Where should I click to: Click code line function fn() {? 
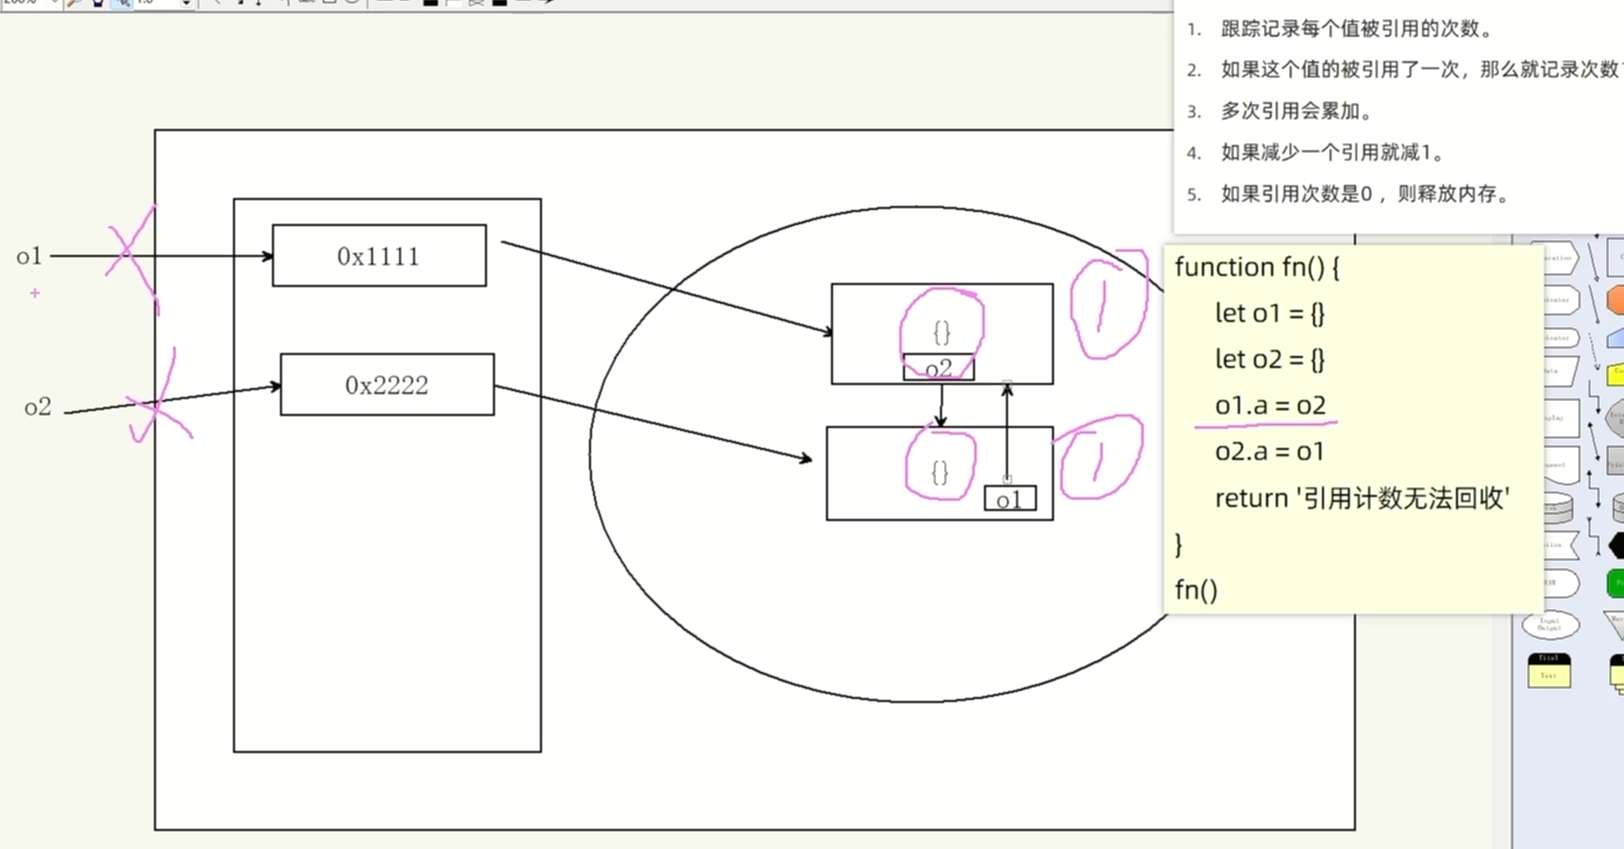(1257, 267)
